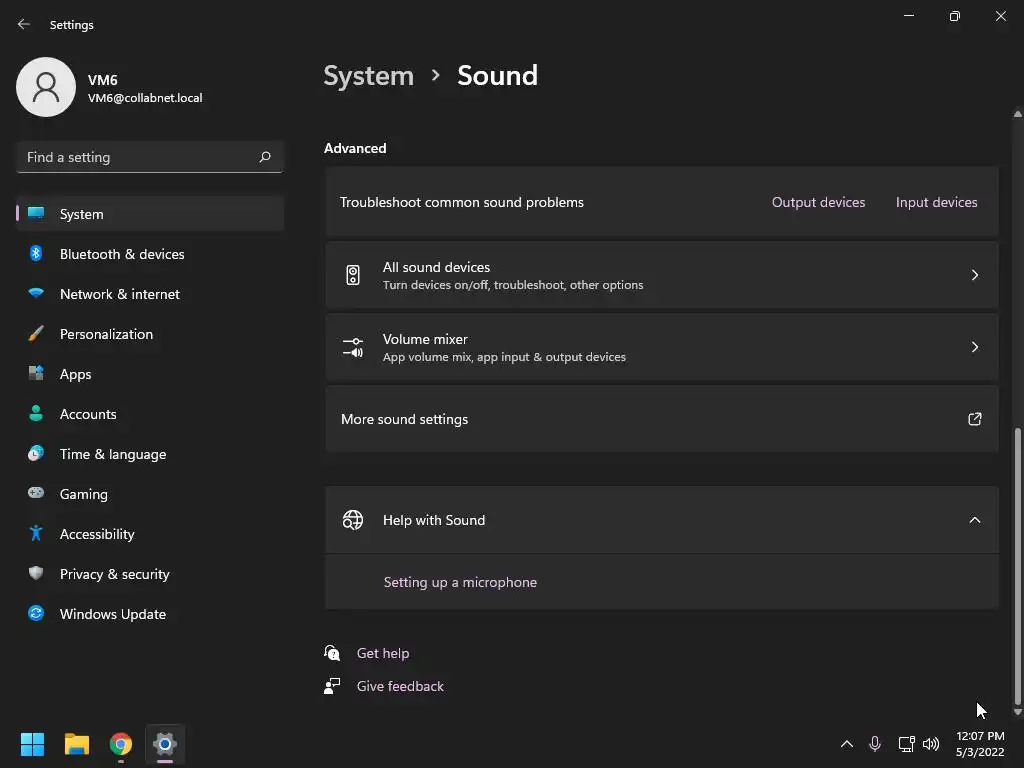Open Setting up a microphone link
1024x768 pixels.
[460, 582]
